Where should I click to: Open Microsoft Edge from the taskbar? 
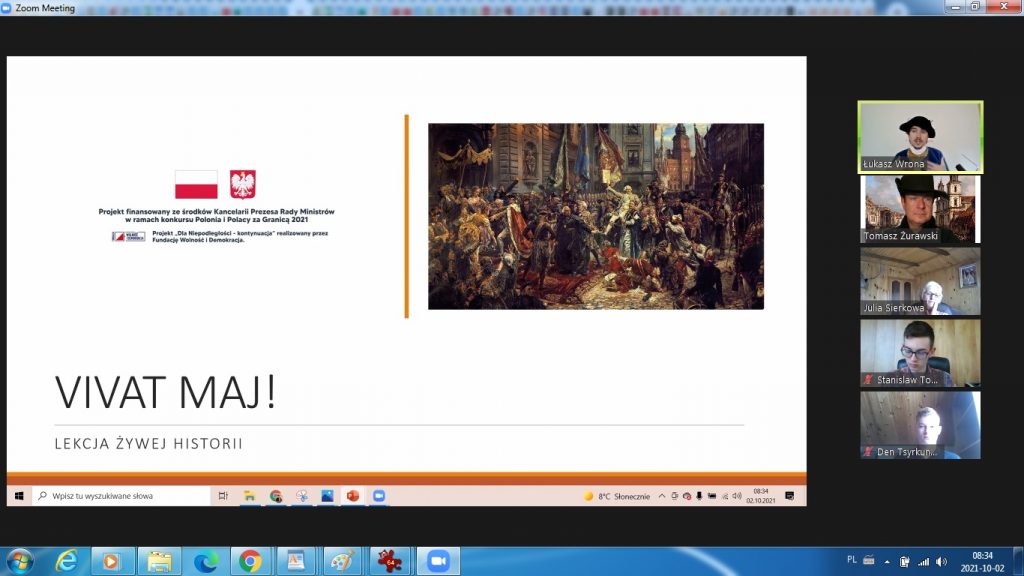coord(205,561)
